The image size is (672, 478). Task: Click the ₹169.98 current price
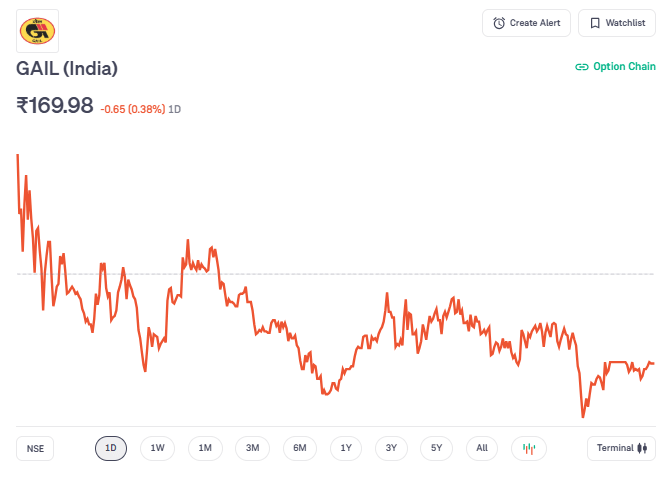click(55, 105)
